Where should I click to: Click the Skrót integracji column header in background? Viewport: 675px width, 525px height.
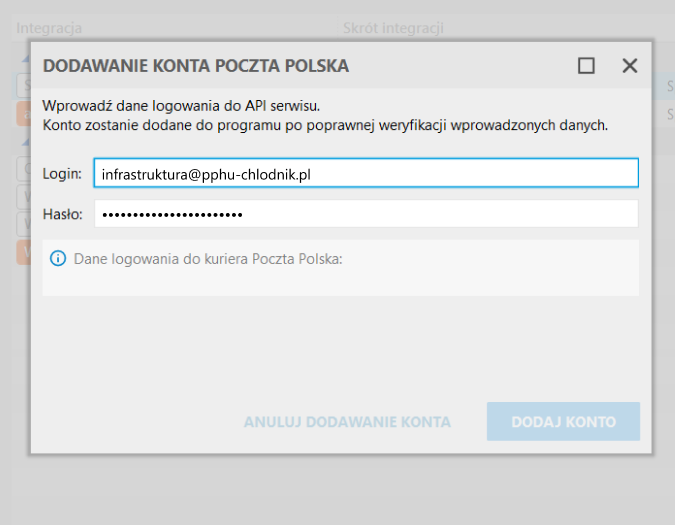click(393, 28)
